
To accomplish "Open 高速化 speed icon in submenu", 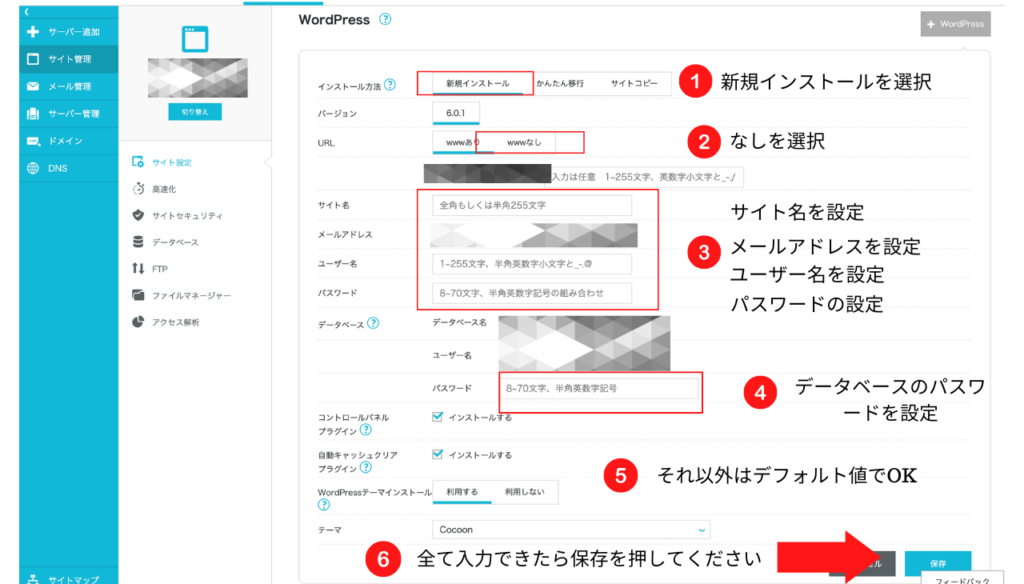I will coord(138,188).
